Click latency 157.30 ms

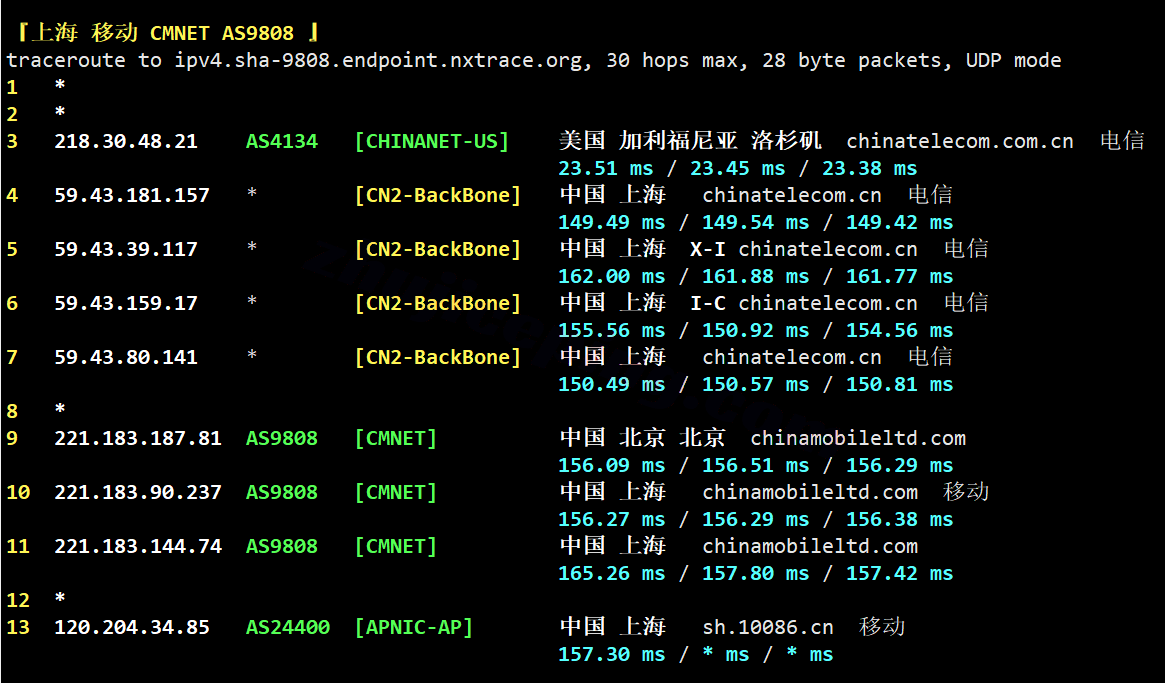(611, 654)
